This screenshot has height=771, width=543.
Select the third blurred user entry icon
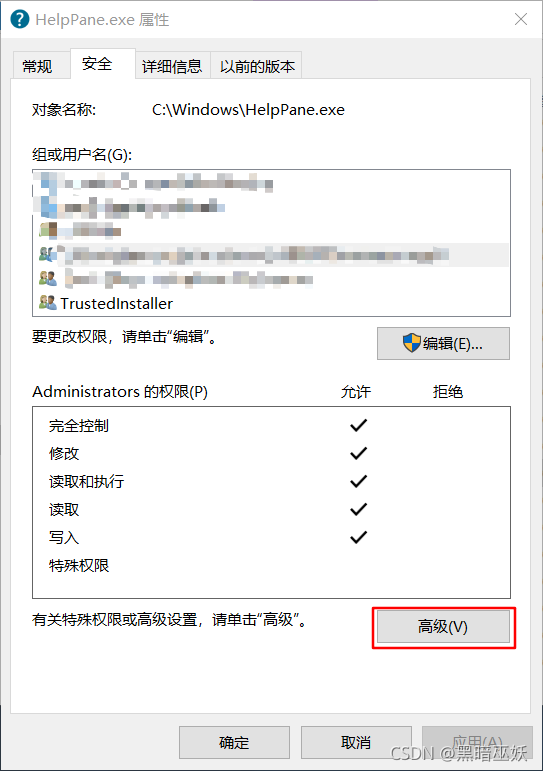[48, 230]
